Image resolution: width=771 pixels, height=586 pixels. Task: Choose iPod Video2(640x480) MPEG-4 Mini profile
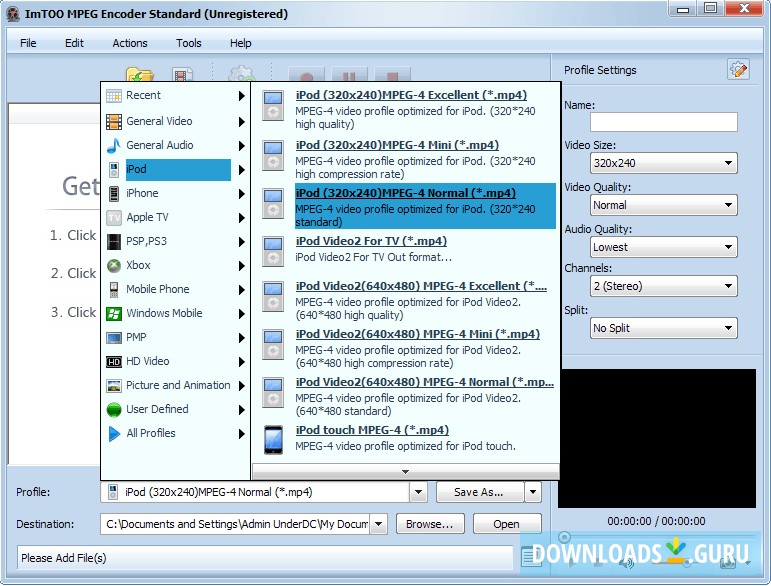click(x=417, y=334)
